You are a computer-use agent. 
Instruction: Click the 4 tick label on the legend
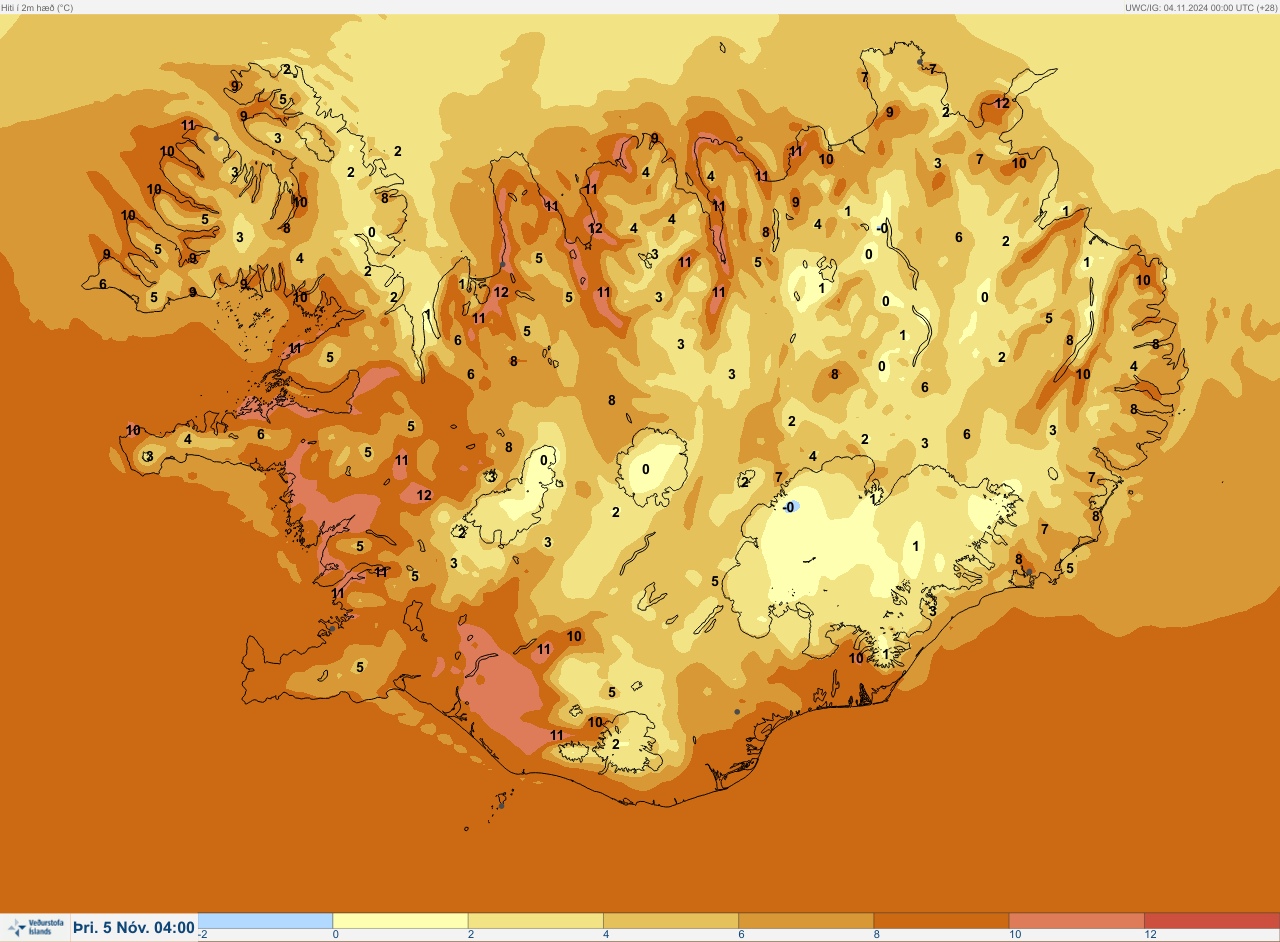point(606,934)
